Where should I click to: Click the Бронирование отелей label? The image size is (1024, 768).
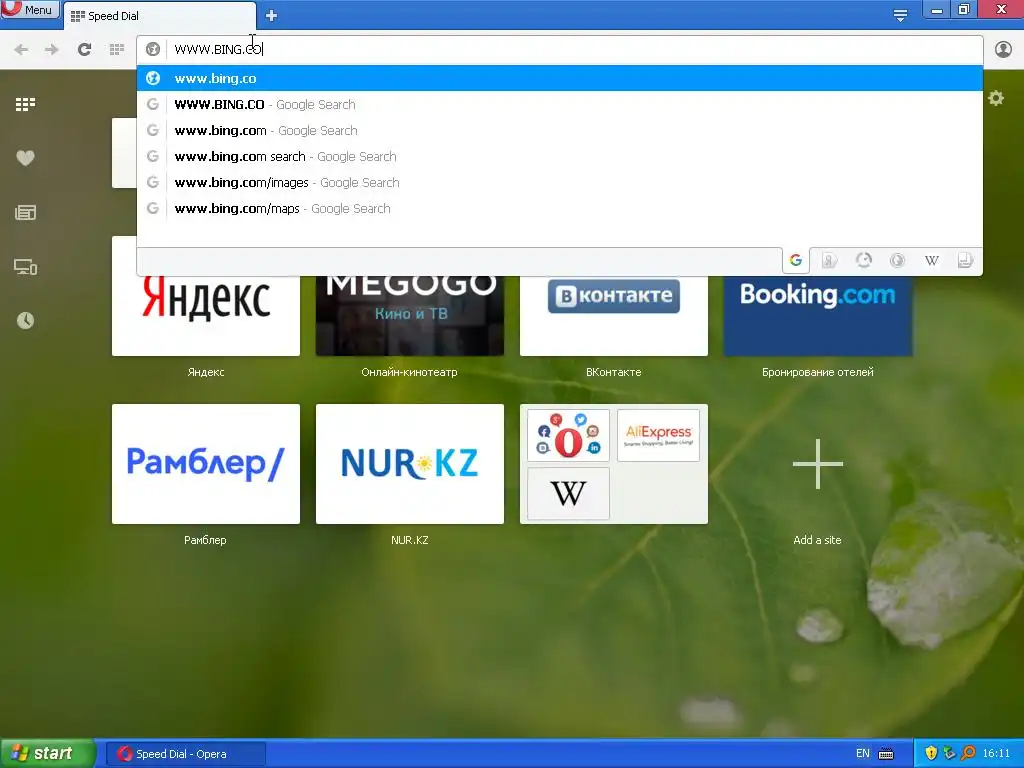pyautogui.click(x=818, y=372)
